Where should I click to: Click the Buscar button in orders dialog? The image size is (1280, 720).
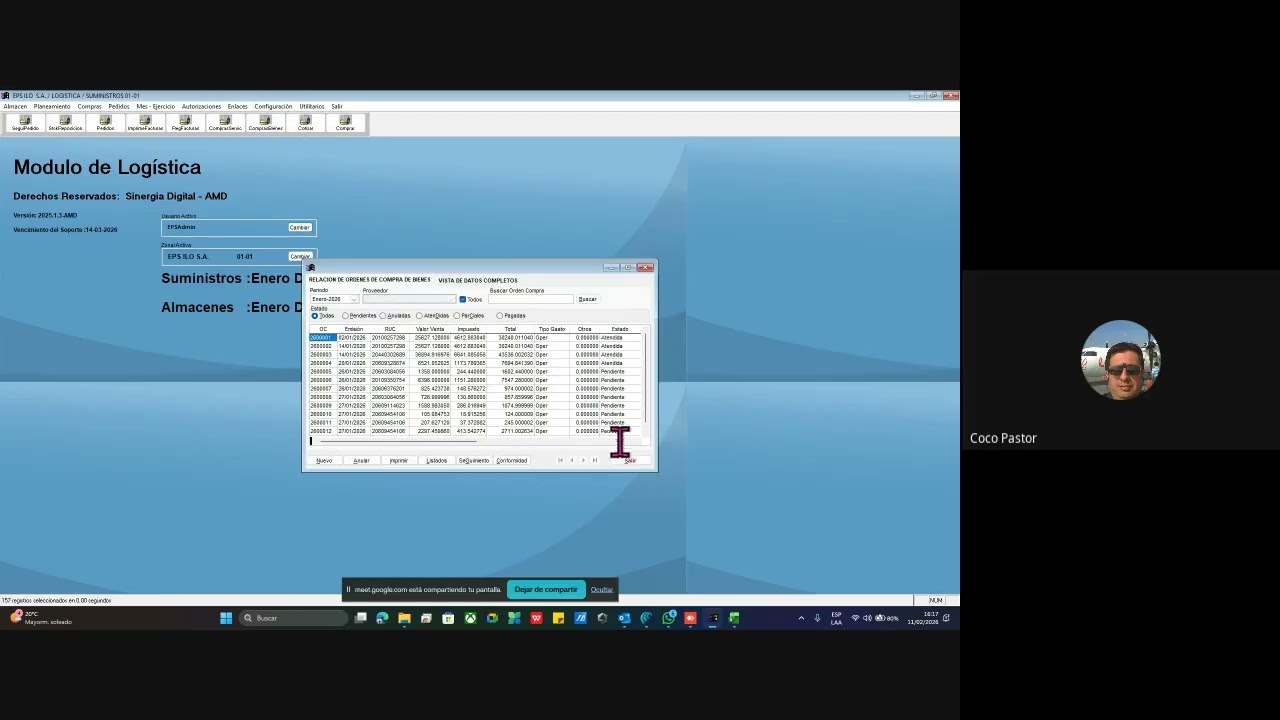[587, 299]
